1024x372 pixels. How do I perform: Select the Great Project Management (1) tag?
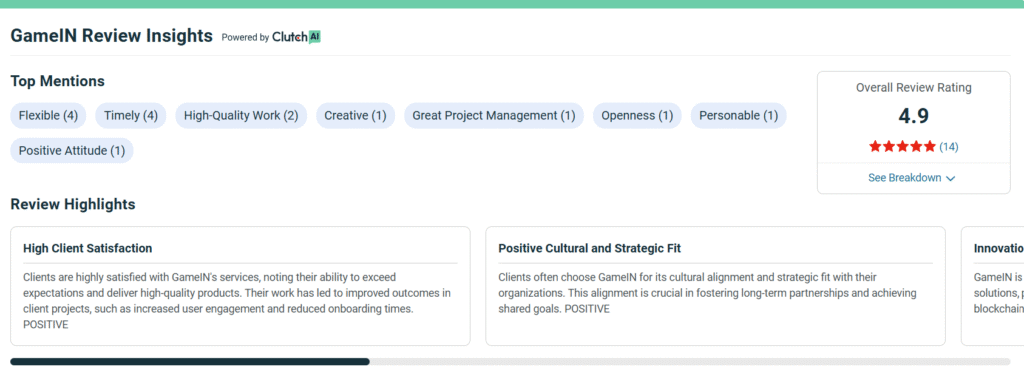[x=494, y=116]
